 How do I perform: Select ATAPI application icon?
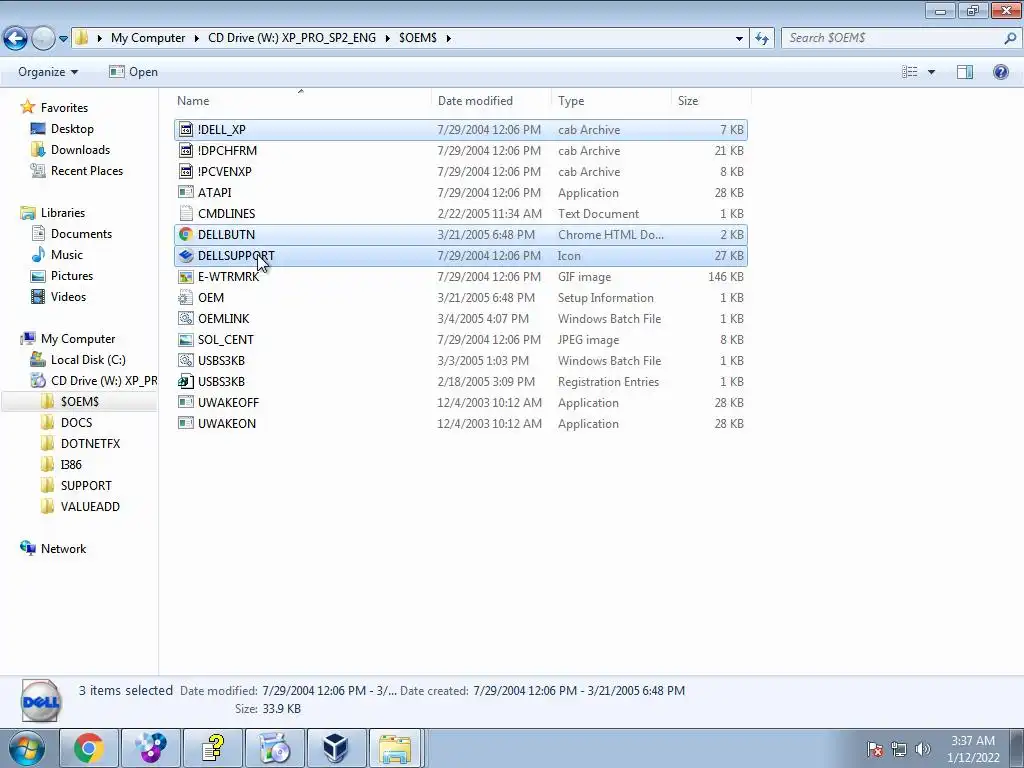[x=186, y=193]
